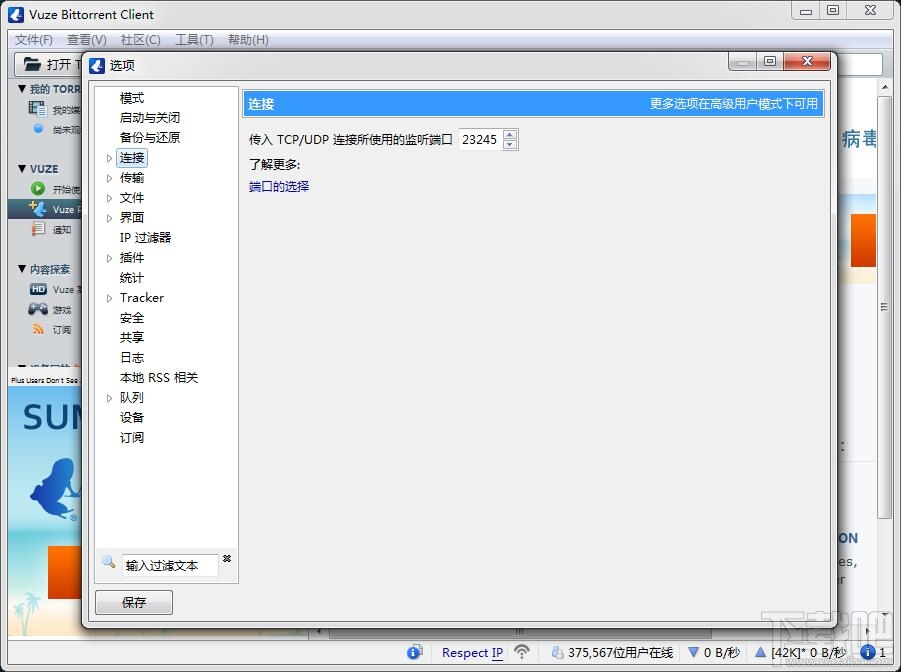Screen dimensions: 901x672
Task: Select 插件 in options tree
Action: click(132, 258)
